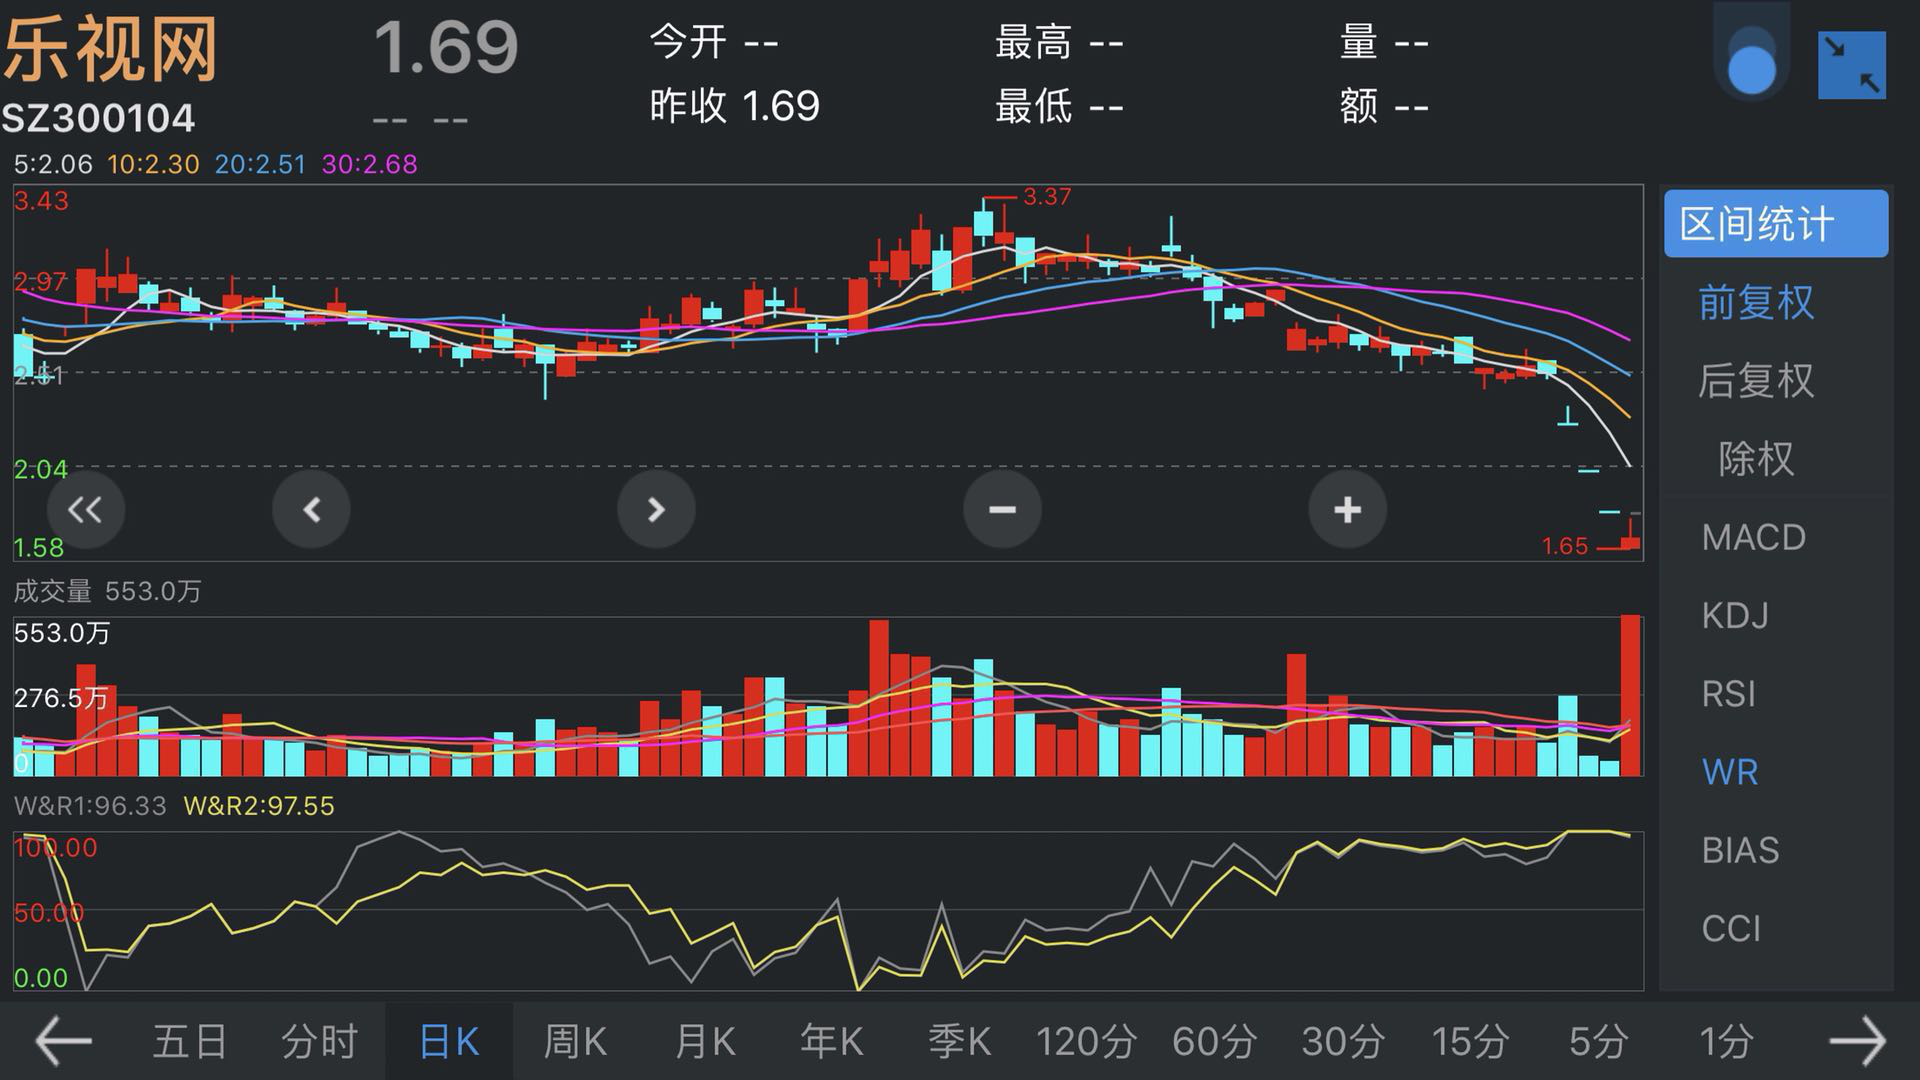The image size is (1920, 1080).
Task: Switch to 月K monthly chart
Action: 704,1041
